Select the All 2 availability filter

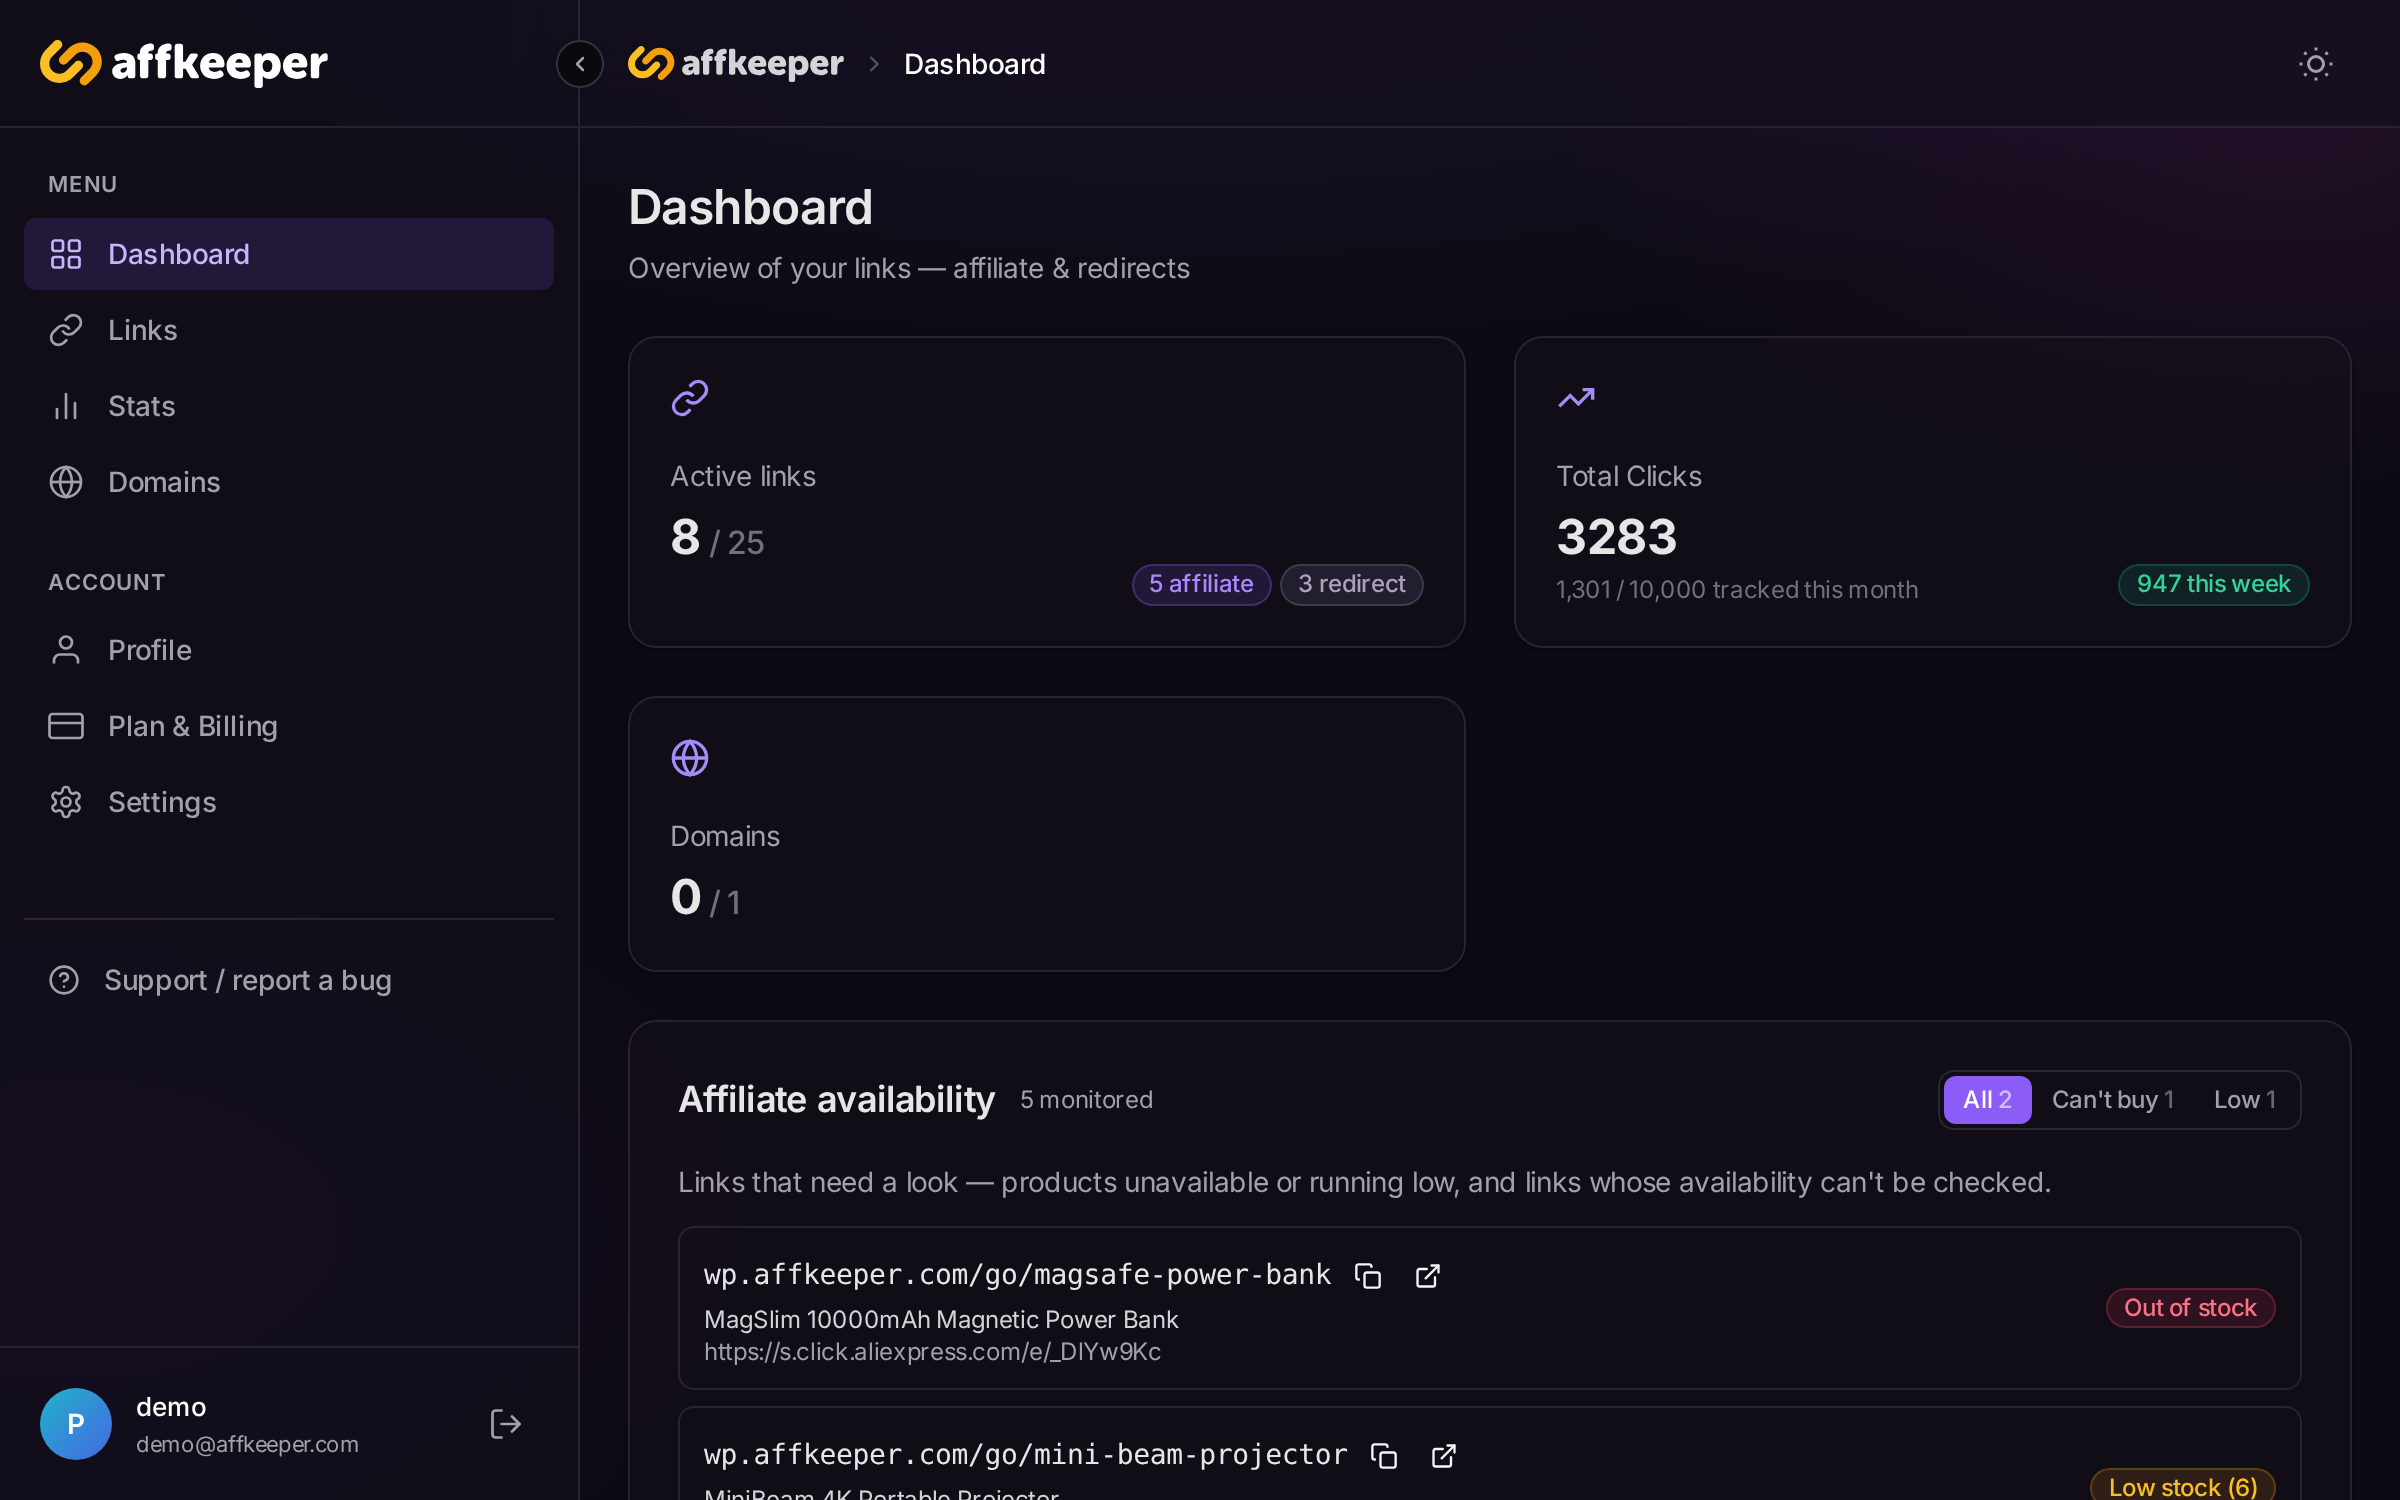point(1987,1100)
